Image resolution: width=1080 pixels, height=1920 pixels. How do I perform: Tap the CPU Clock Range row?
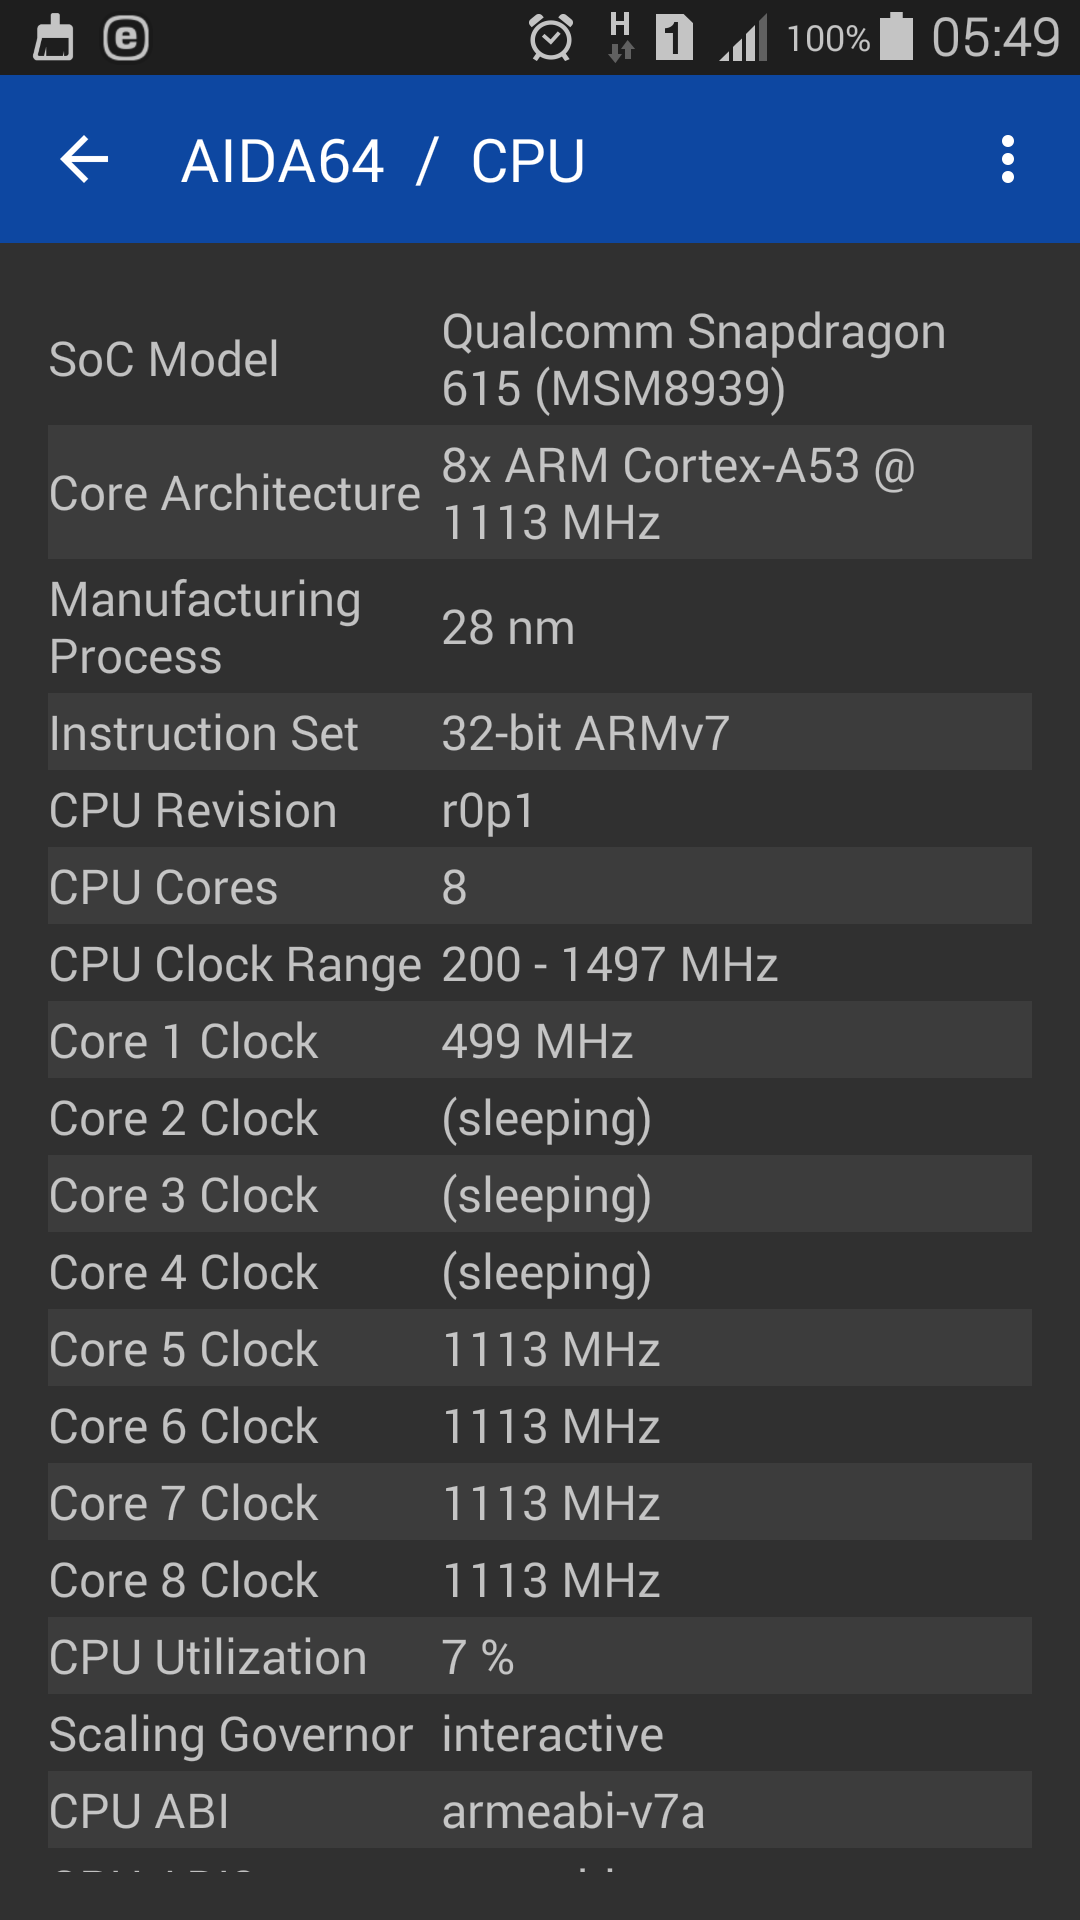tap(540, 964)
